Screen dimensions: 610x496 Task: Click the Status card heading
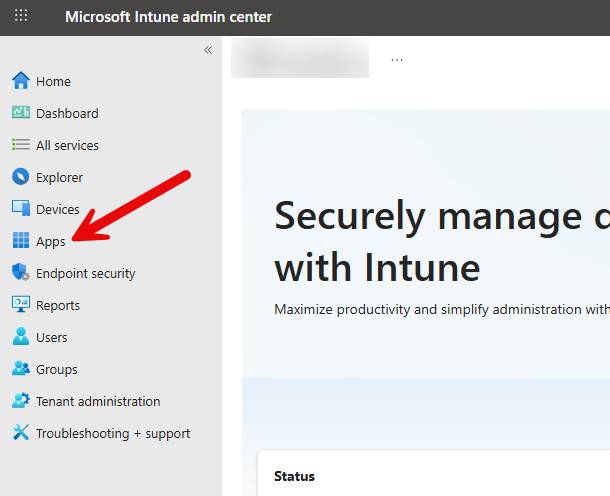pos(294,476)
